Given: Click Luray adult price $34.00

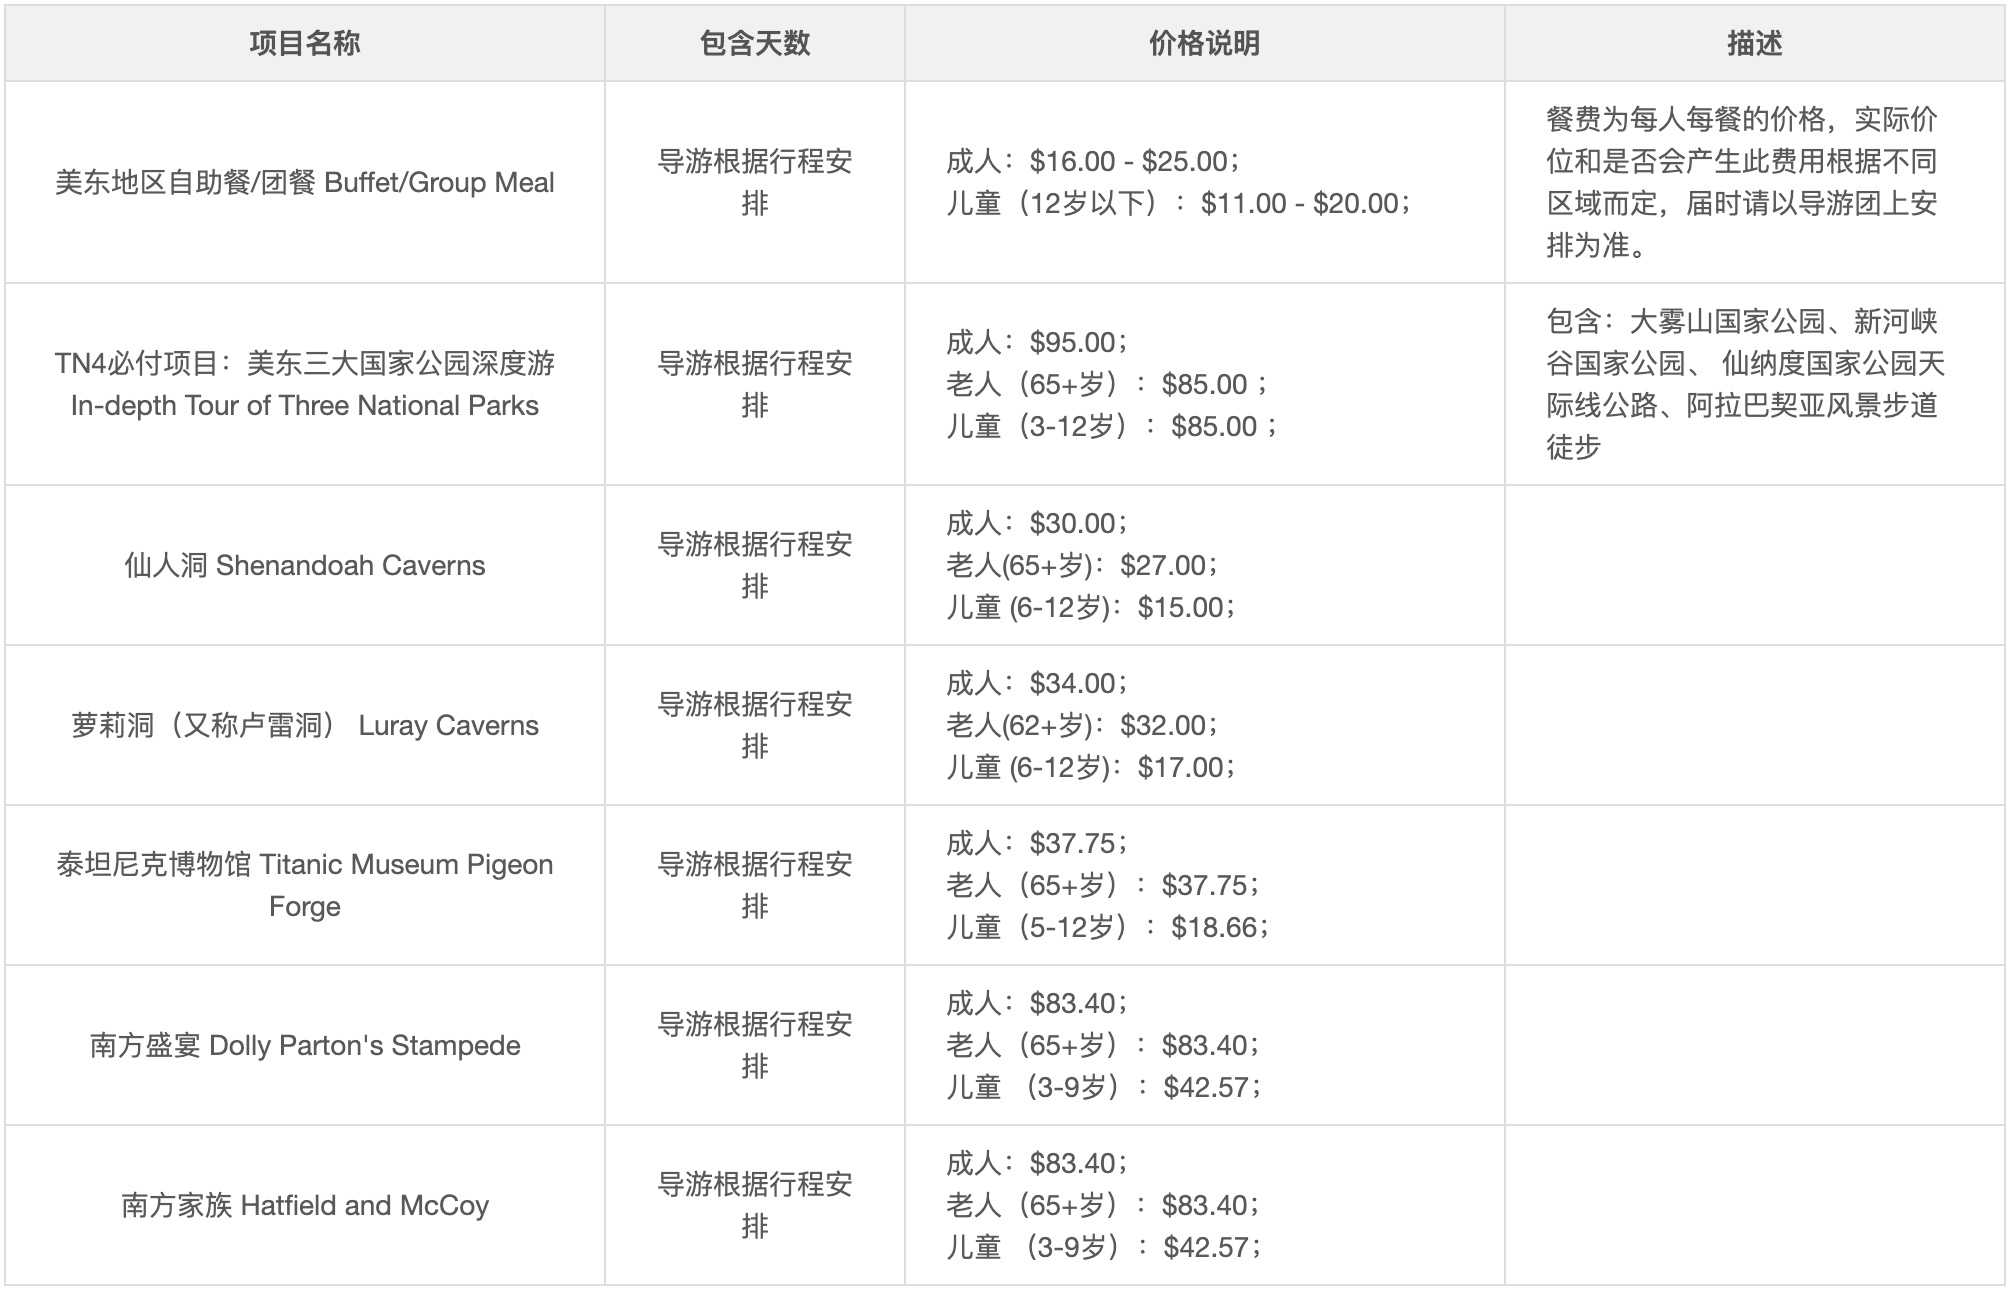Looking at the screenshot, I should (x=1037, y=683).
